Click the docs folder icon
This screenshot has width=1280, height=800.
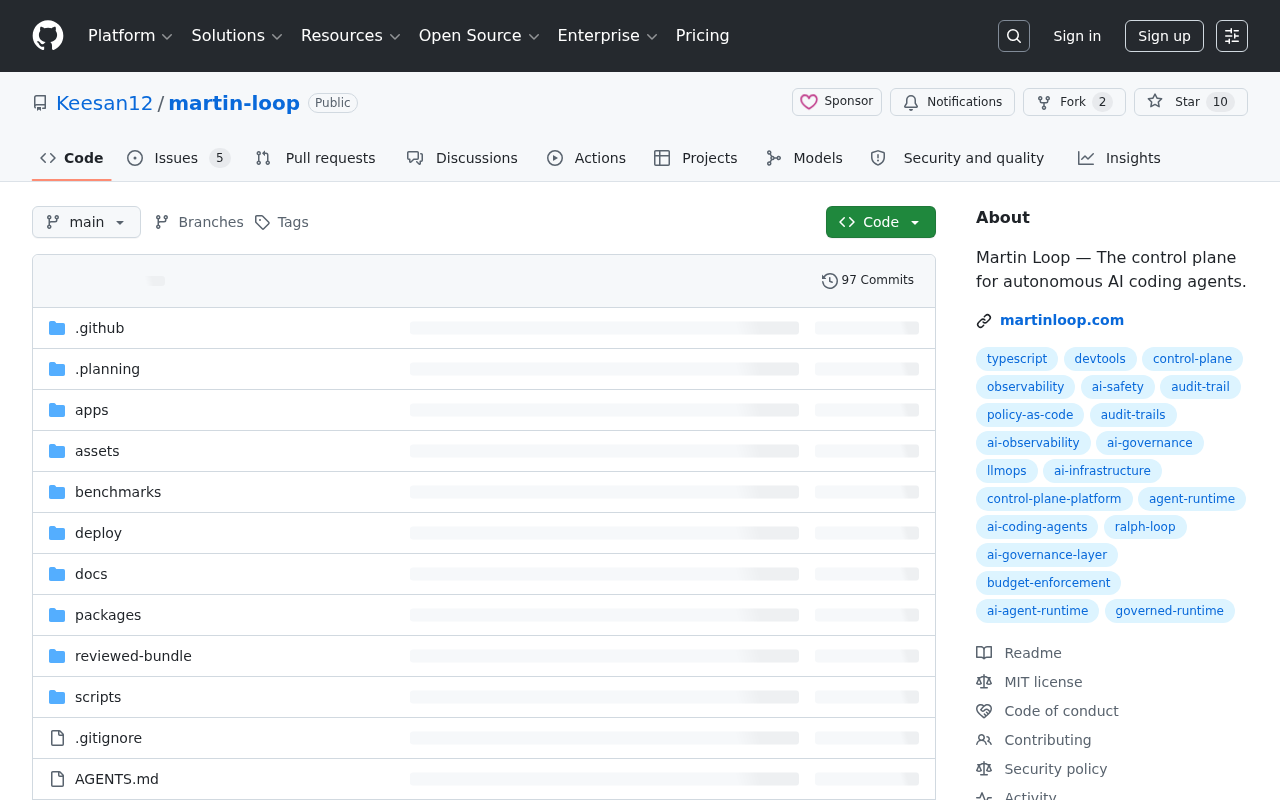[57, 574]
